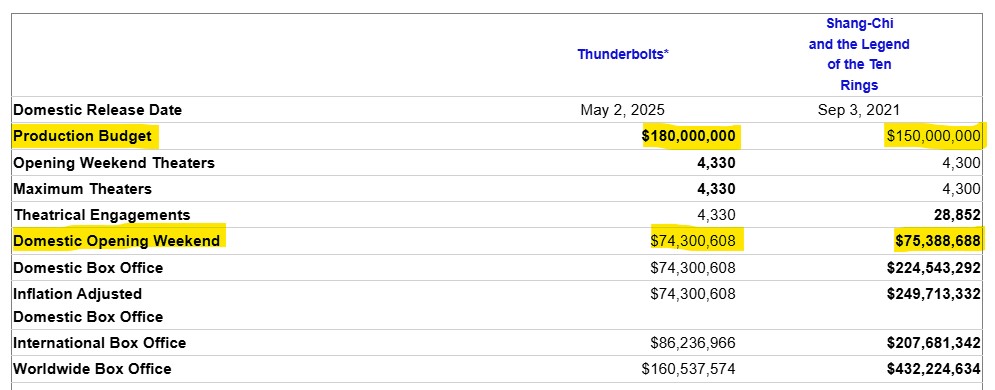995x390 pixels.
Task: Open the Shang-Chi and the Legend of the Ten Rings link
Action: [859, 54]
